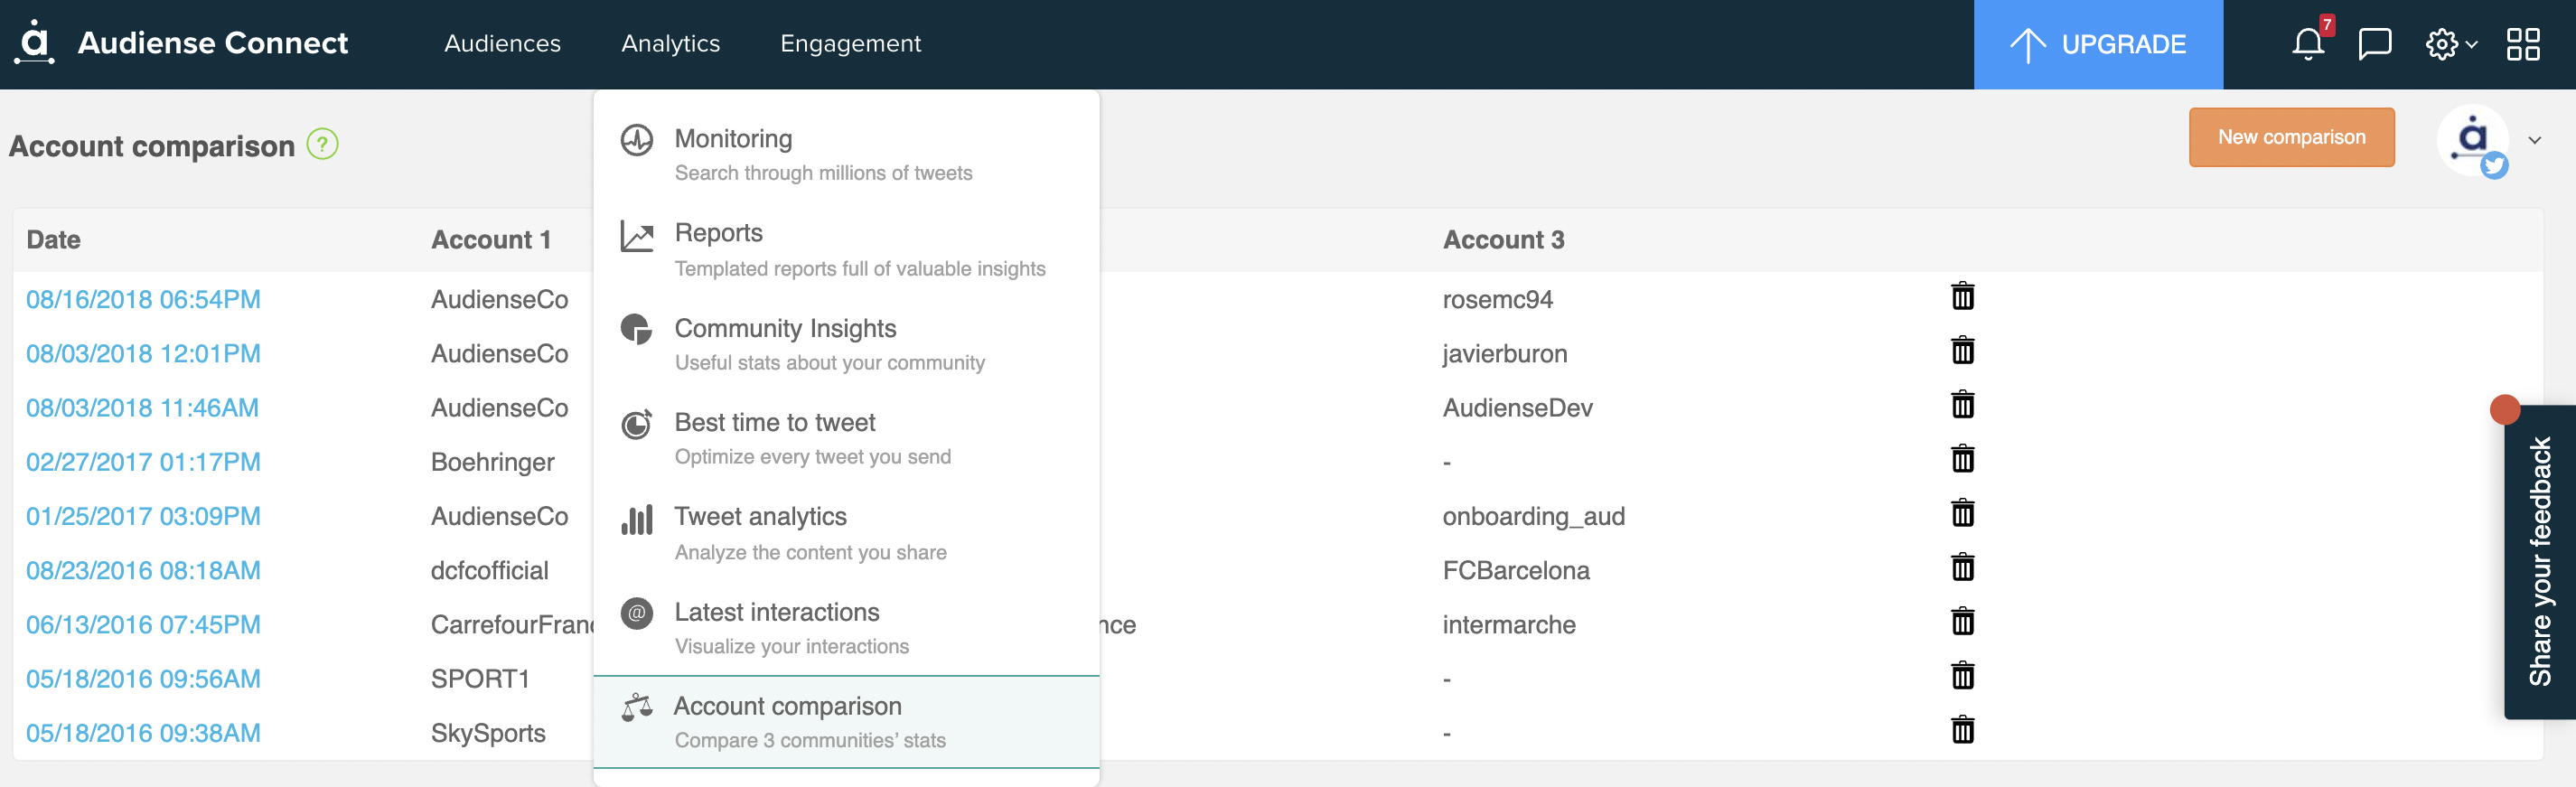The image size is (2576, 787).
Task: Open comparison dated 08/23/2016 08:18AM
Action: pyautogui.click(x=143, y=570)
